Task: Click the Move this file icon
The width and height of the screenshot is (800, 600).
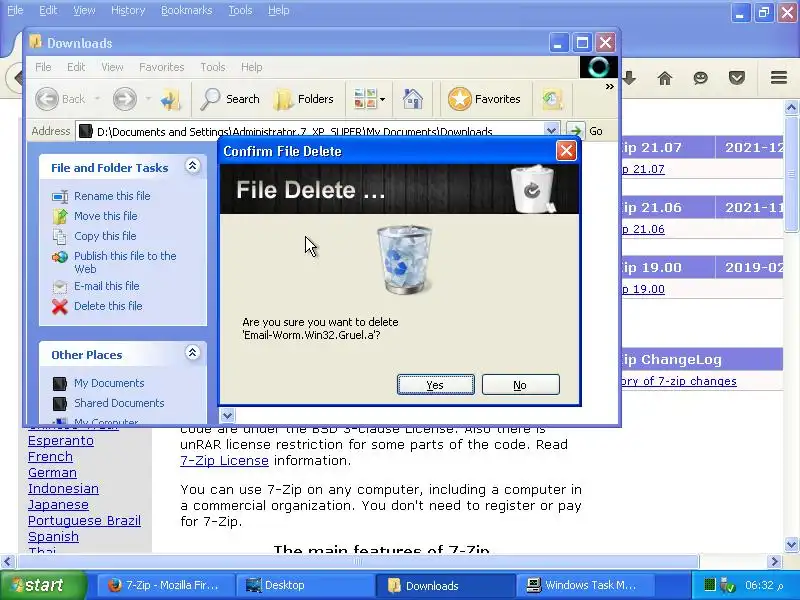Action: 60,216
